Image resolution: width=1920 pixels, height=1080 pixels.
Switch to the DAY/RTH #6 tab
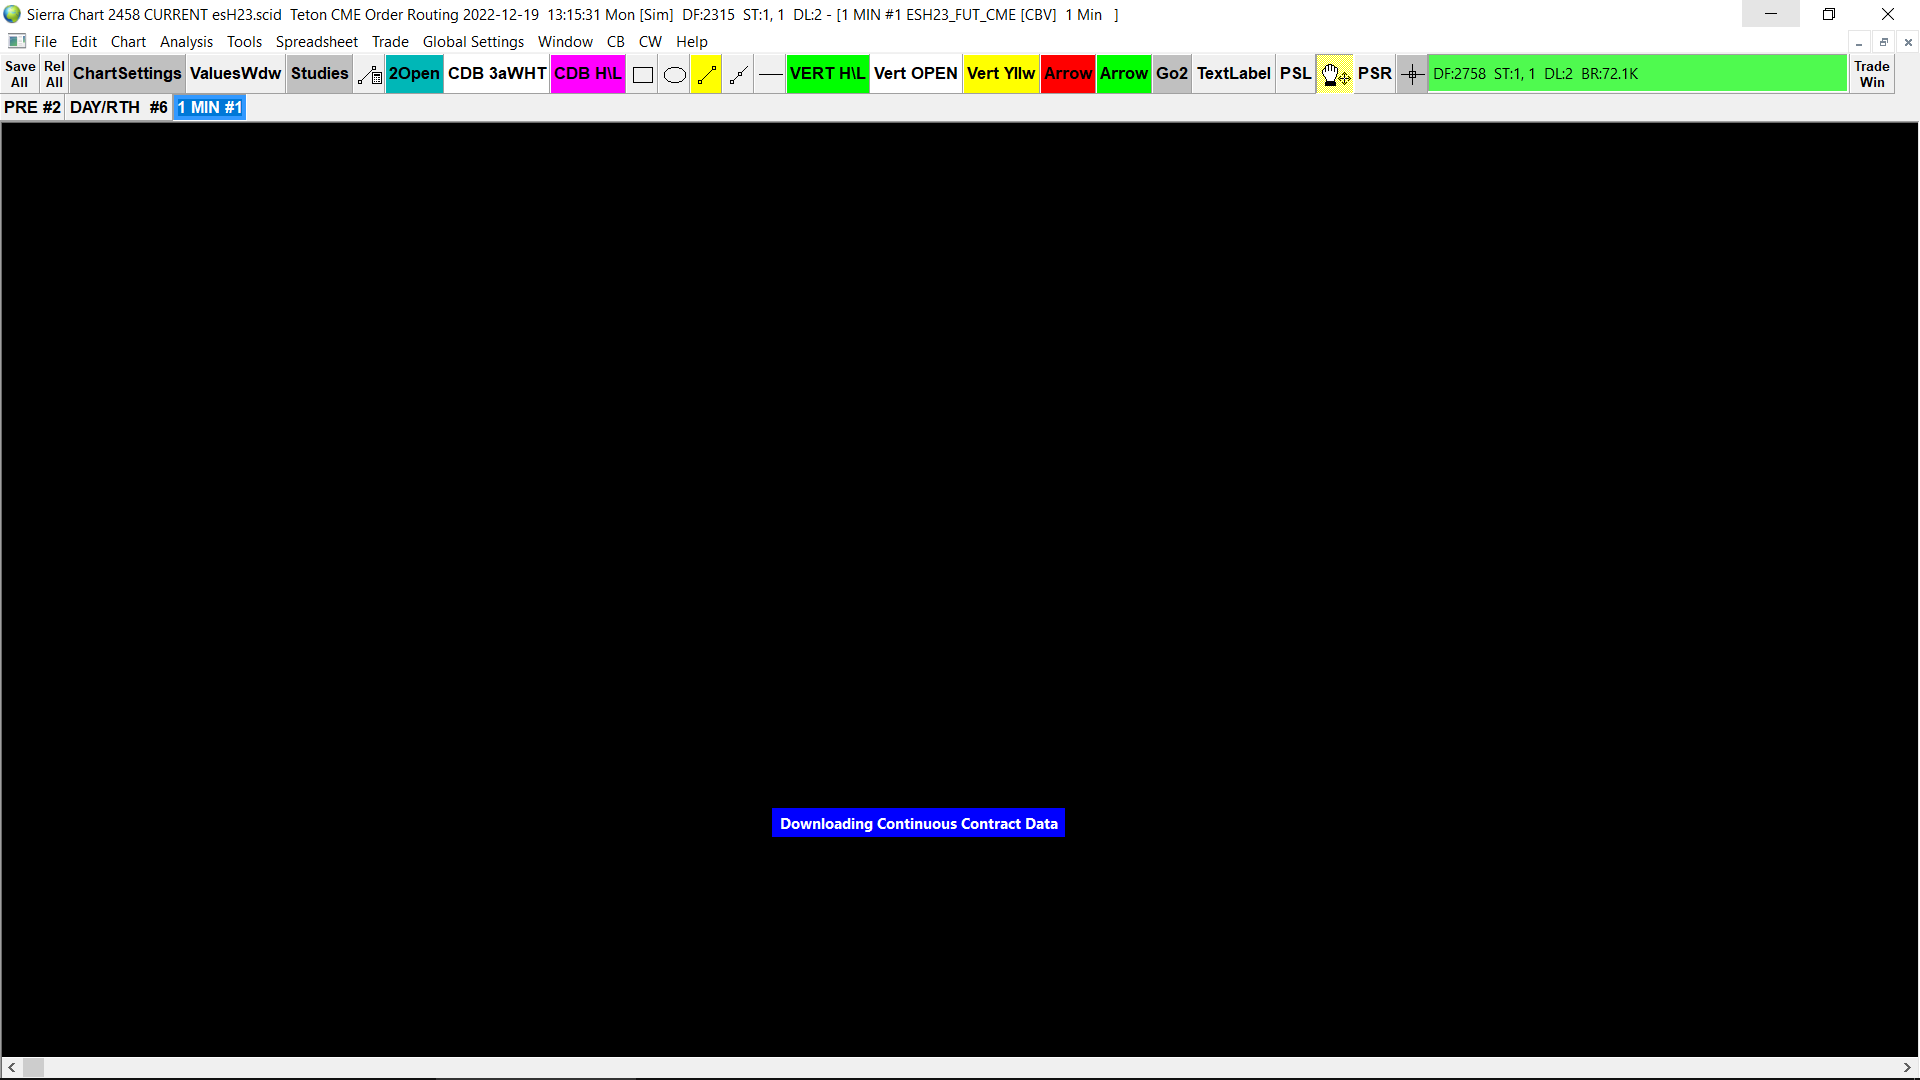pos(118,107)
